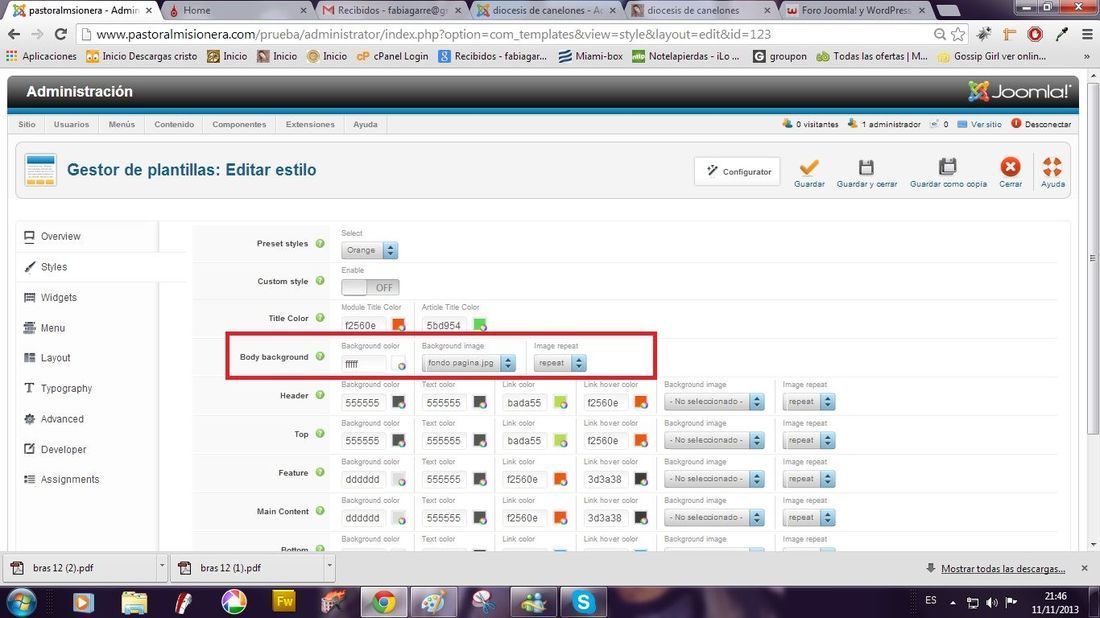Open Body background image dropdown
This screenshot has height=618, width=1100.
coord(469,363)
